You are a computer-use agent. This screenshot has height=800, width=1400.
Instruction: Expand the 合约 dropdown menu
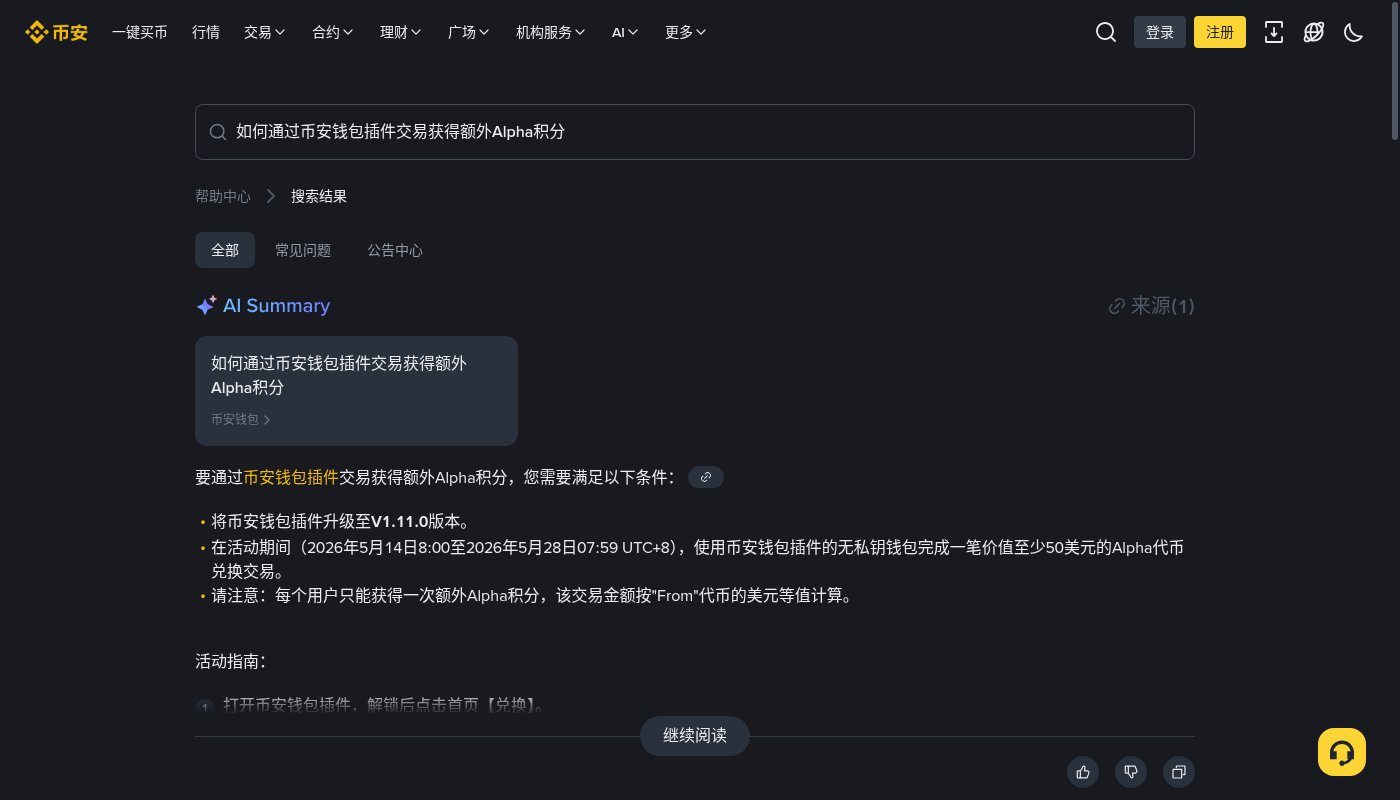click(333, 32)
